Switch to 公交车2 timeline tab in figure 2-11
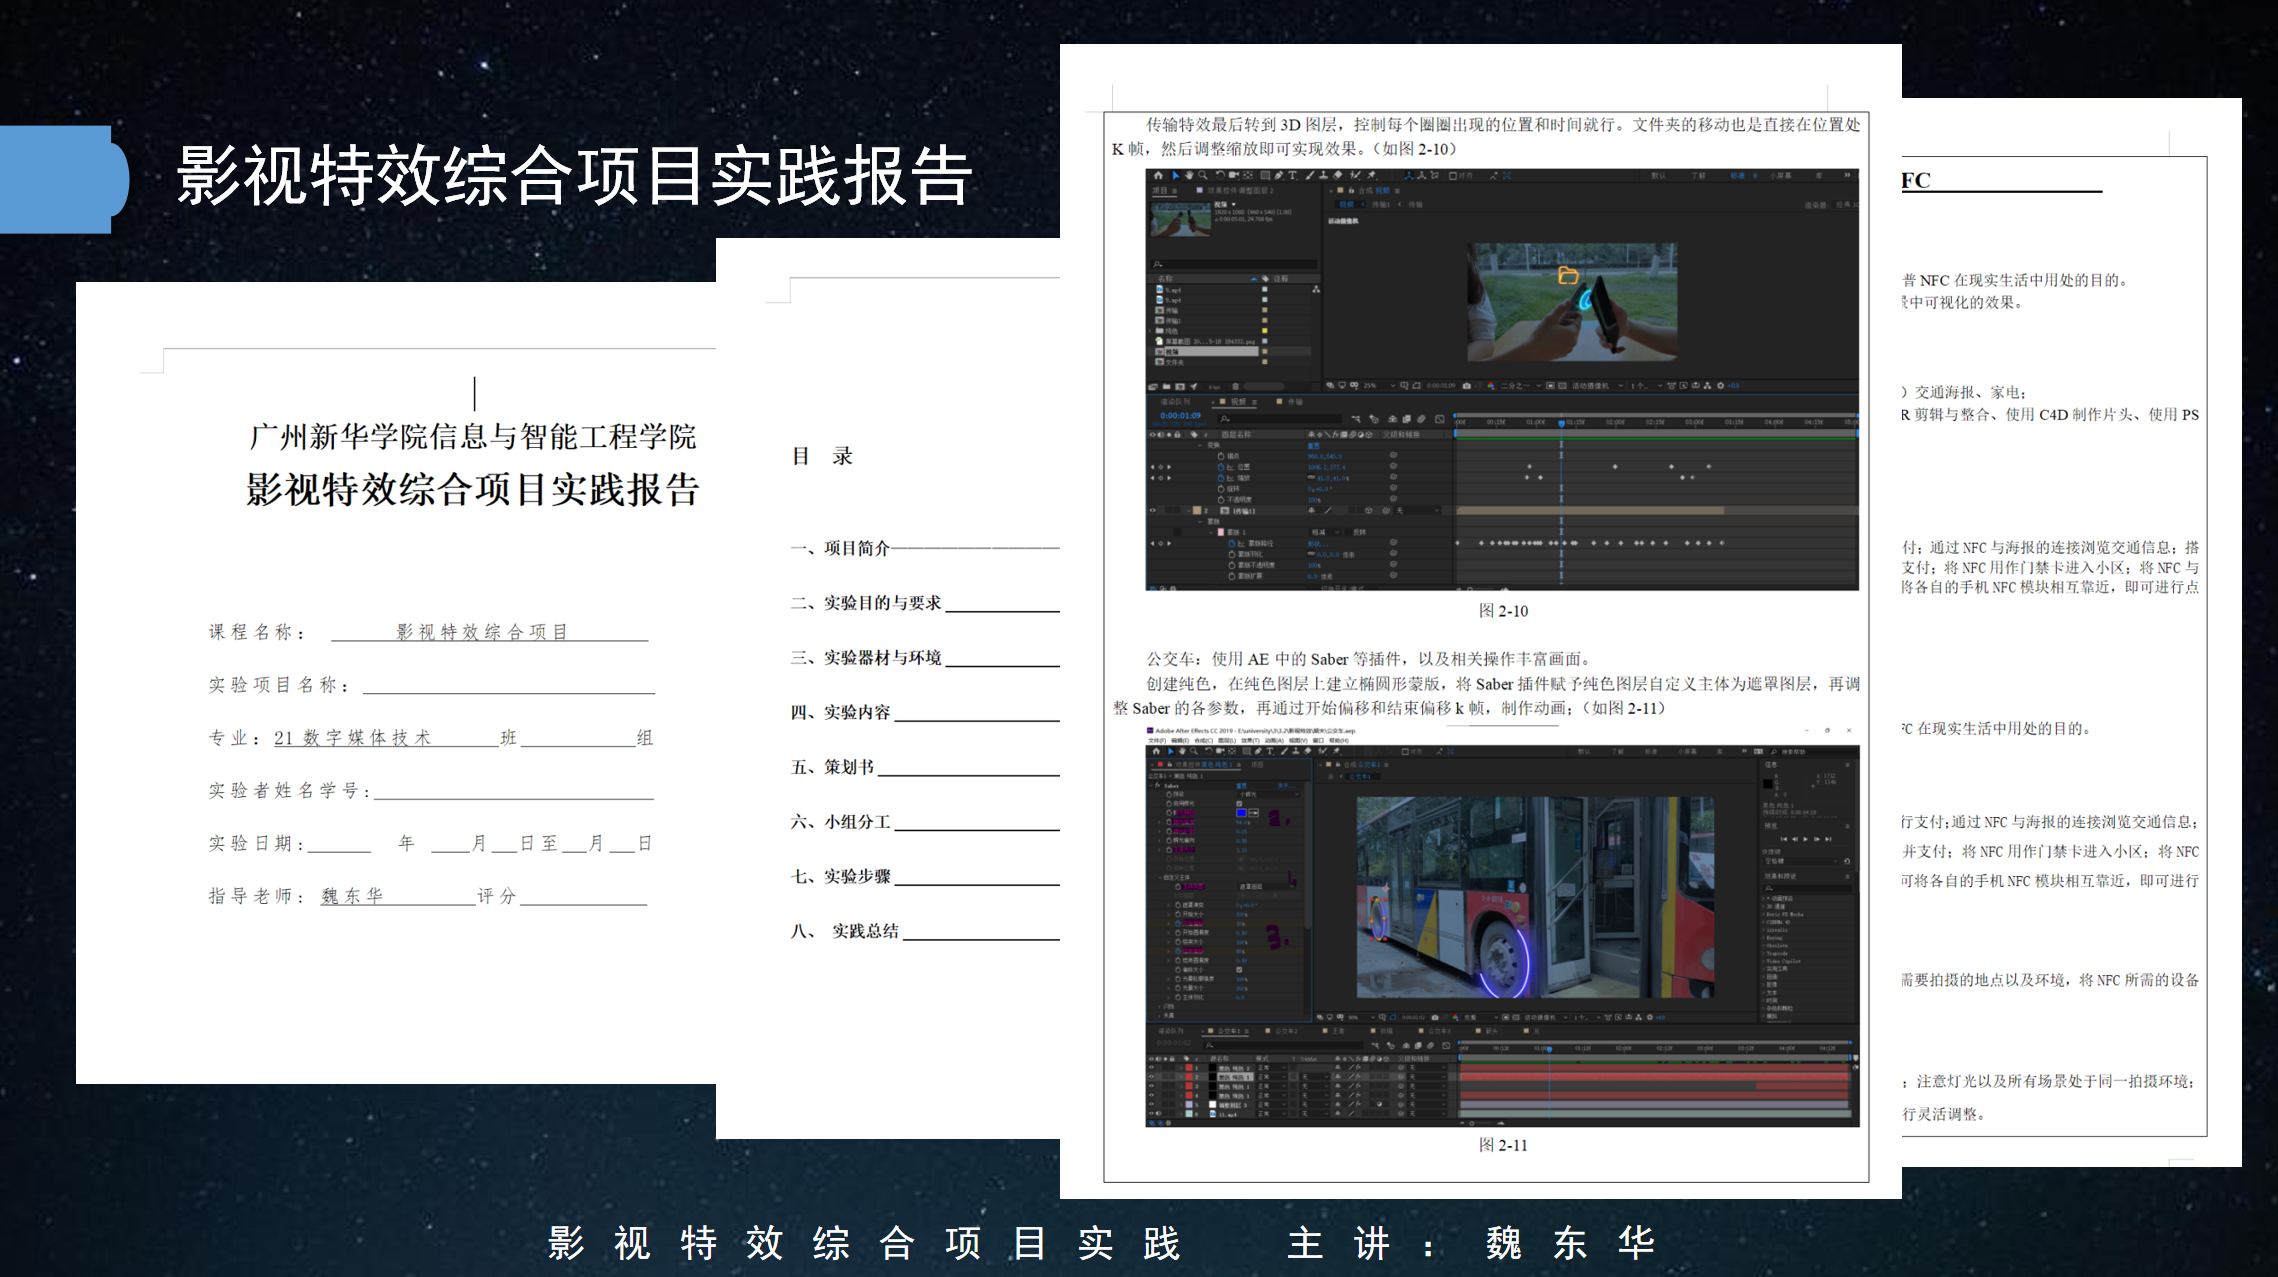This screenshot has width=2278, height=1277. tap(1285, 1031)
